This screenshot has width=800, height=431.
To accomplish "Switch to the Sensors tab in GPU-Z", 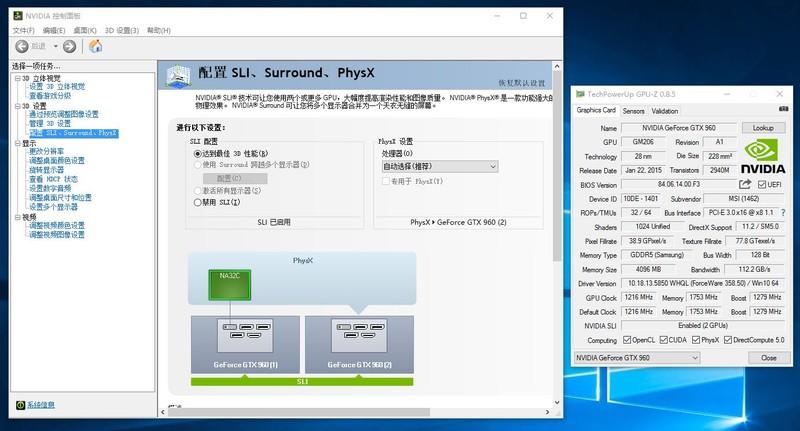I will (633, 111).
